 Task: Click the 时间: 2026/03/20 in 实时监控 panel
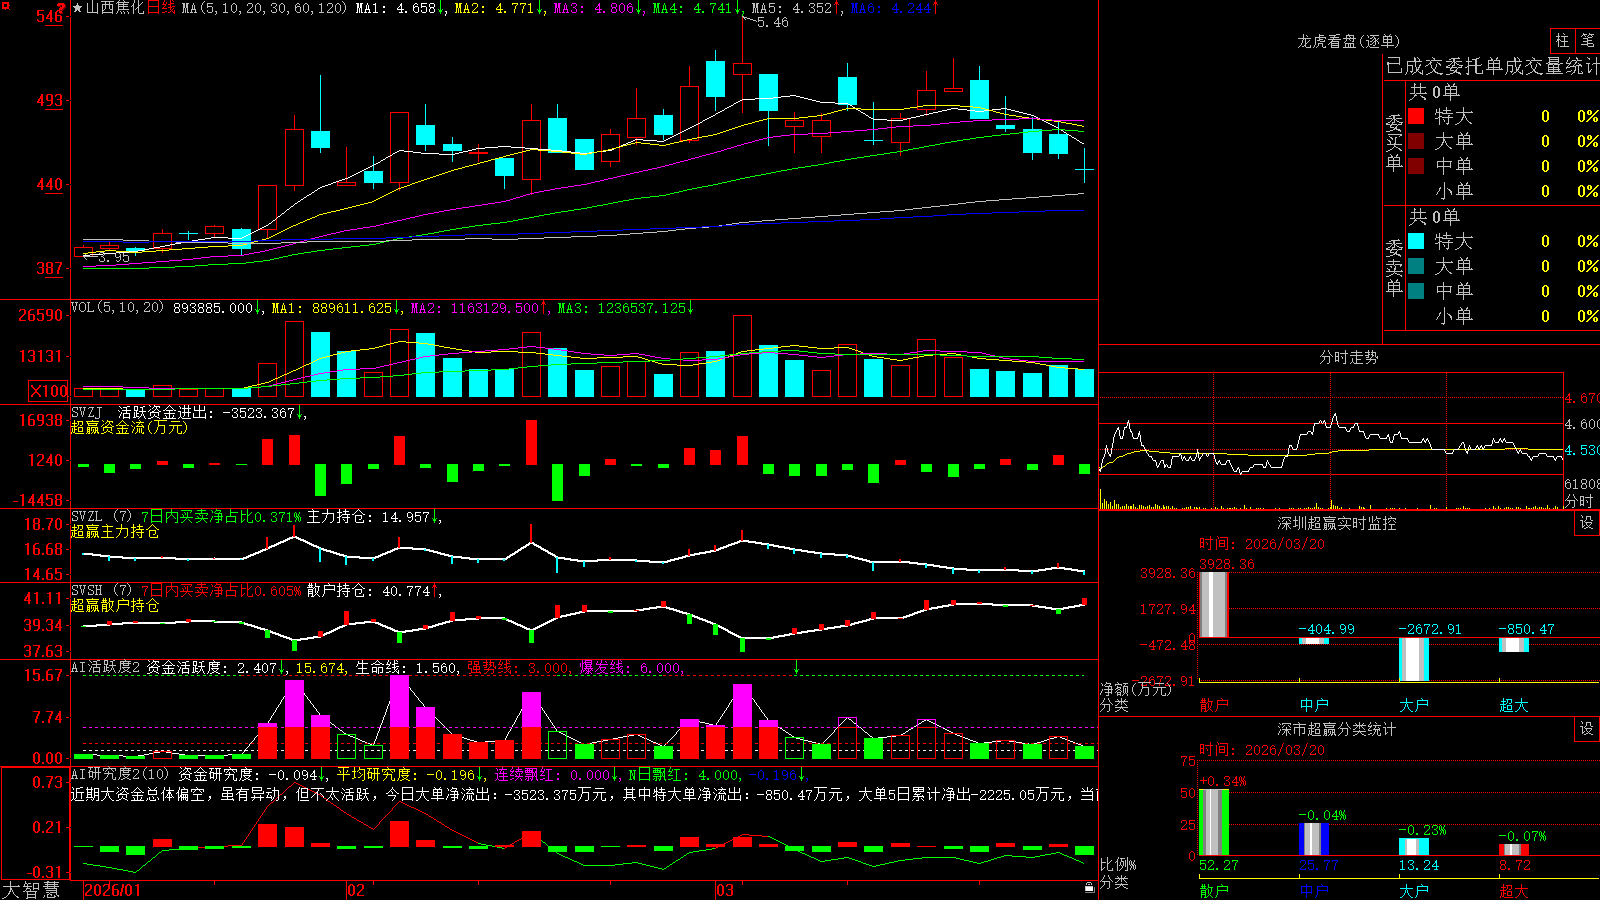point(1262,544)
